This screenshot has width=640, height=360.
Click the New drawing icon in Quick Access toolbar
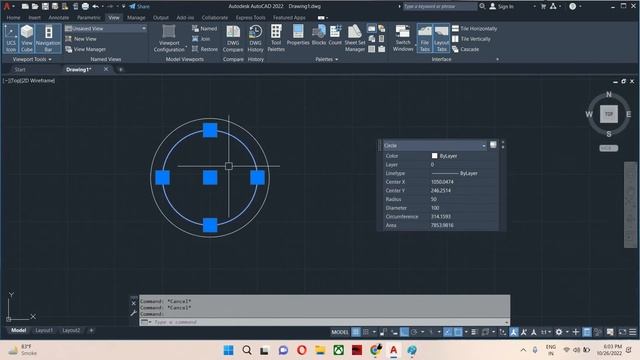25,6
